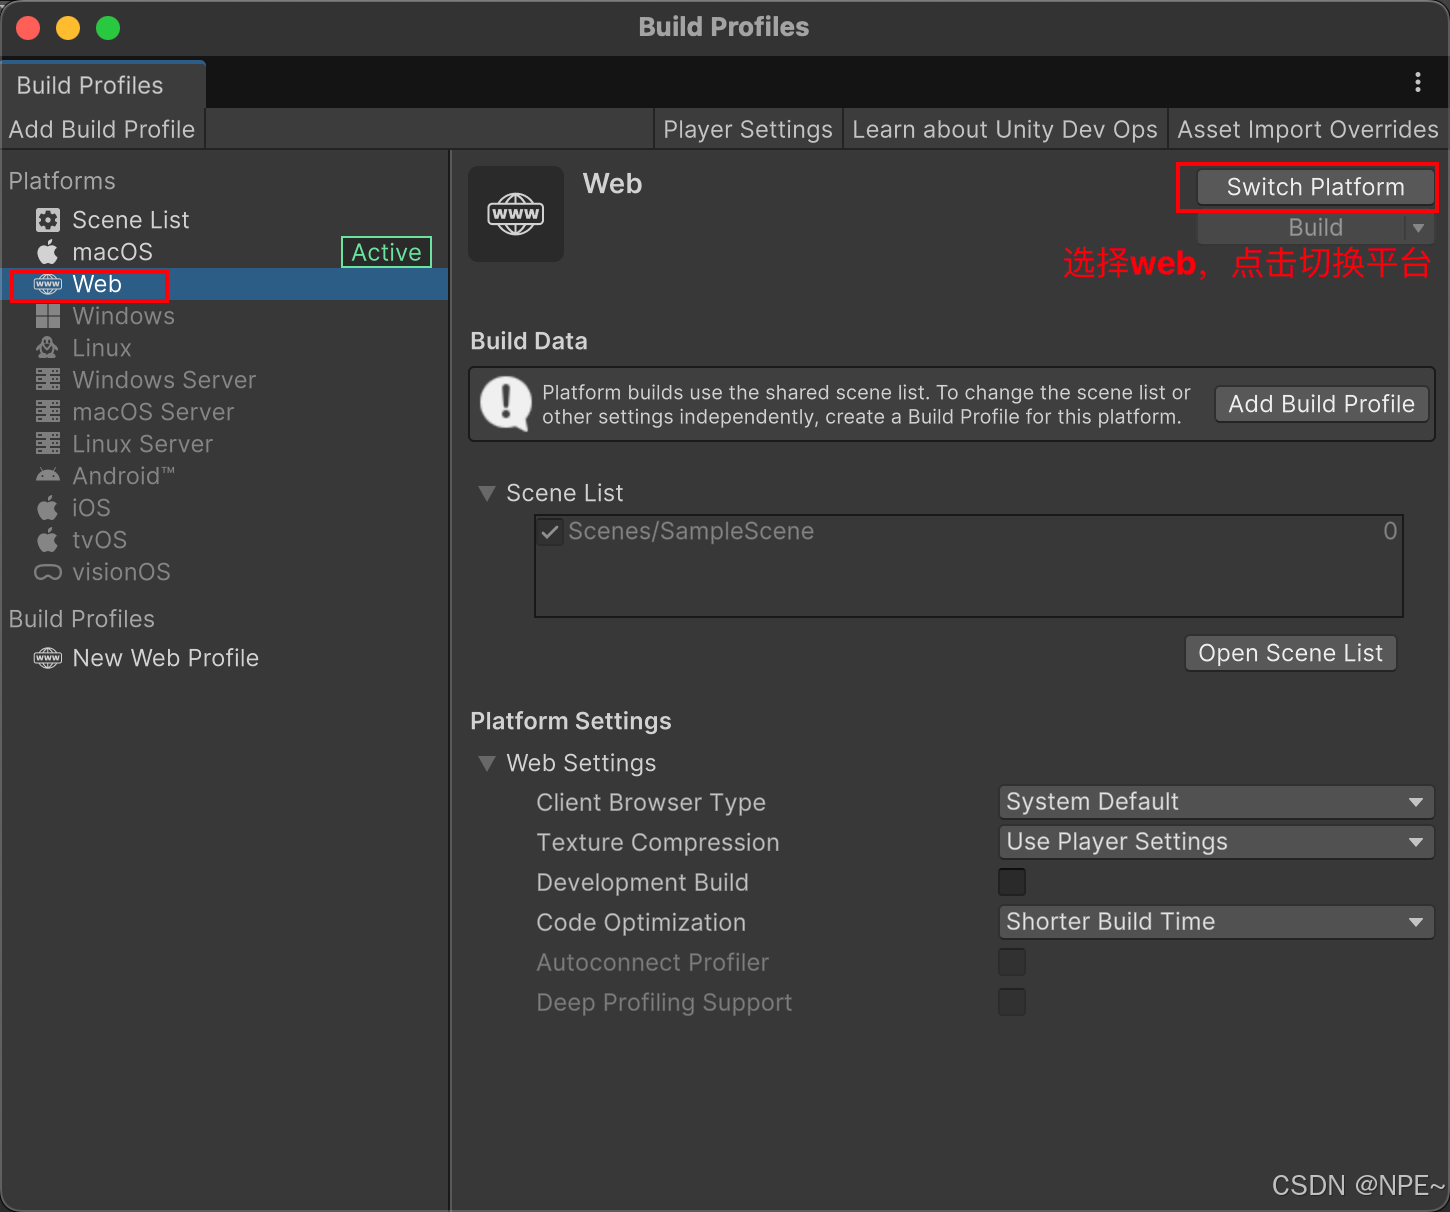This screenshot has width=1450, height=1212.
Task: Click the Platform Settings heading
Action: (571, 721)
